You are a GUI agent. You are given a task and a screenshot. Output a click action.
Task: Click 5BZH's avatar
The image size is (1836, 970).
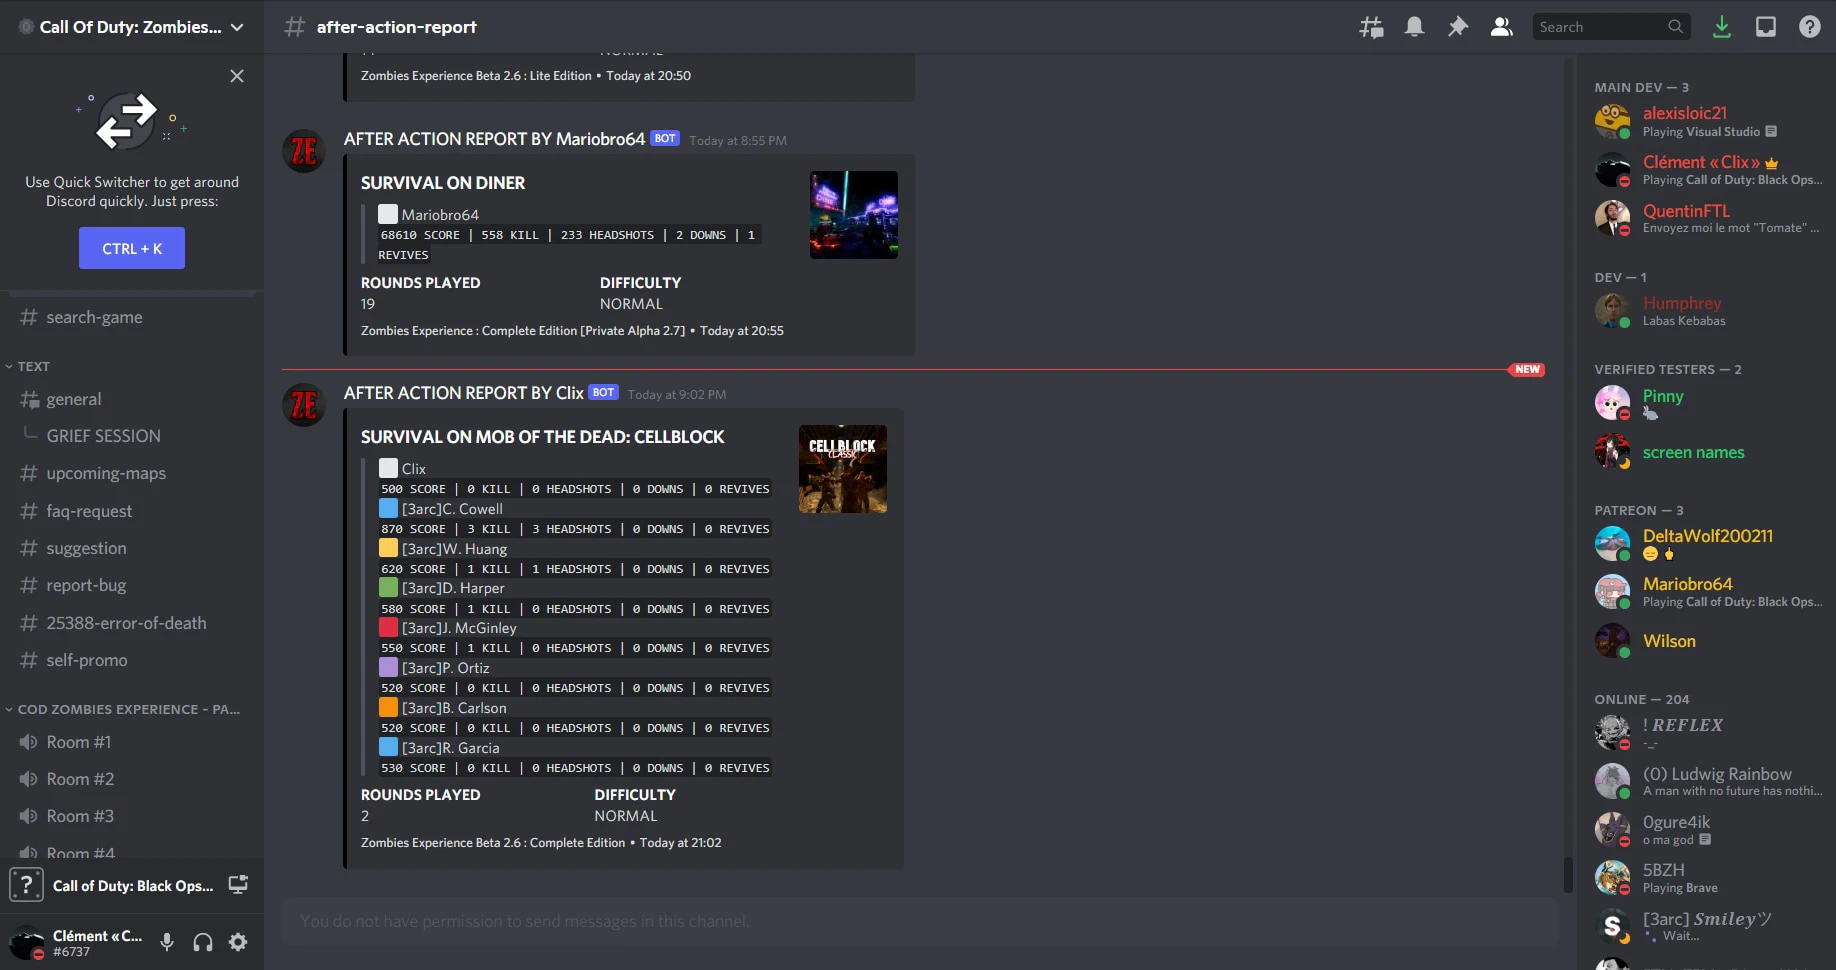[x=1612, y=878]
